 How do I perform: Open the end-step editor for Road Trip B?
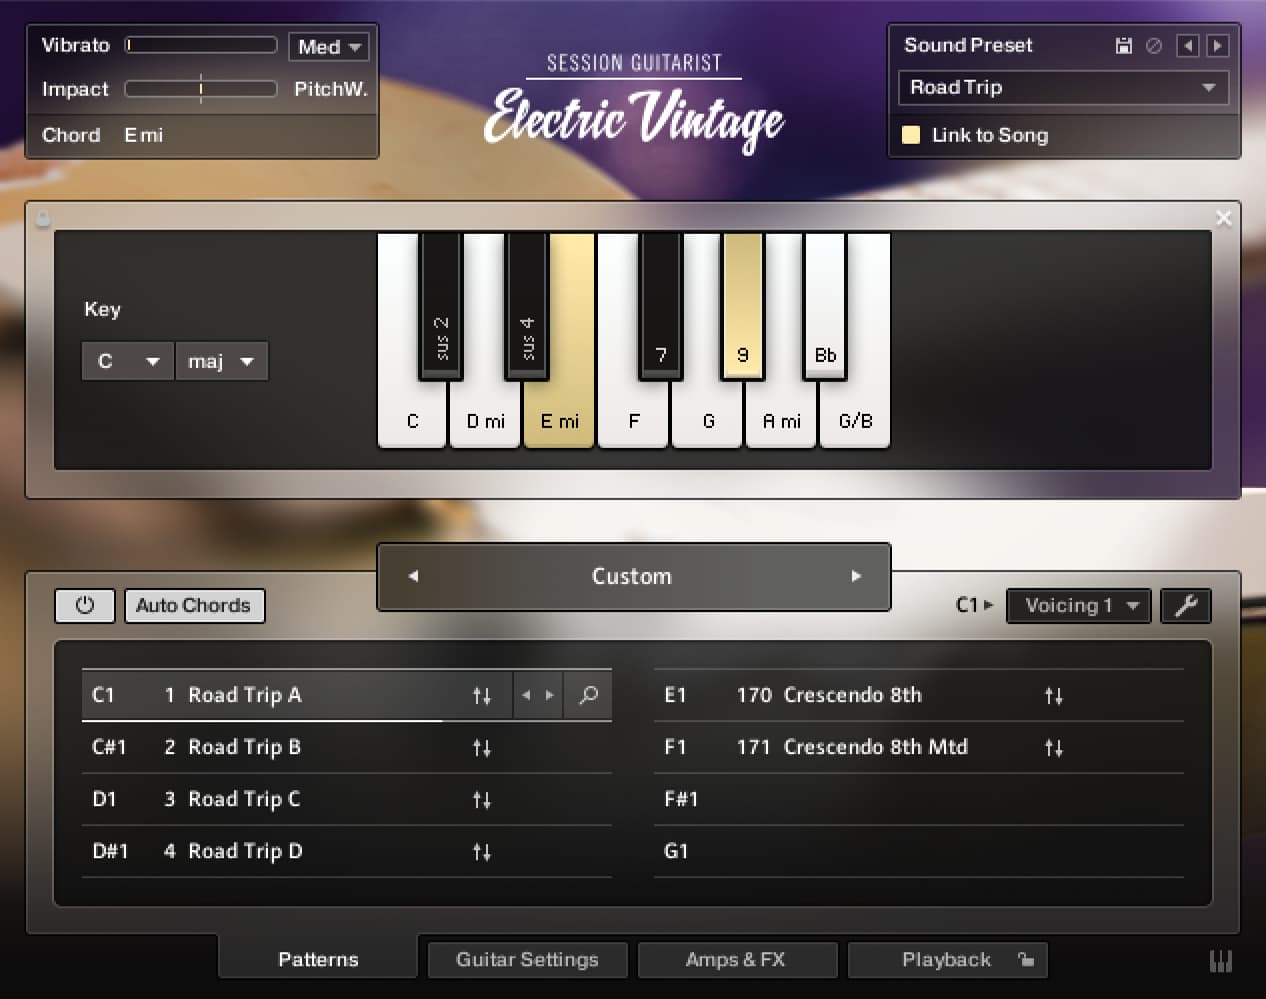point(482,747)
